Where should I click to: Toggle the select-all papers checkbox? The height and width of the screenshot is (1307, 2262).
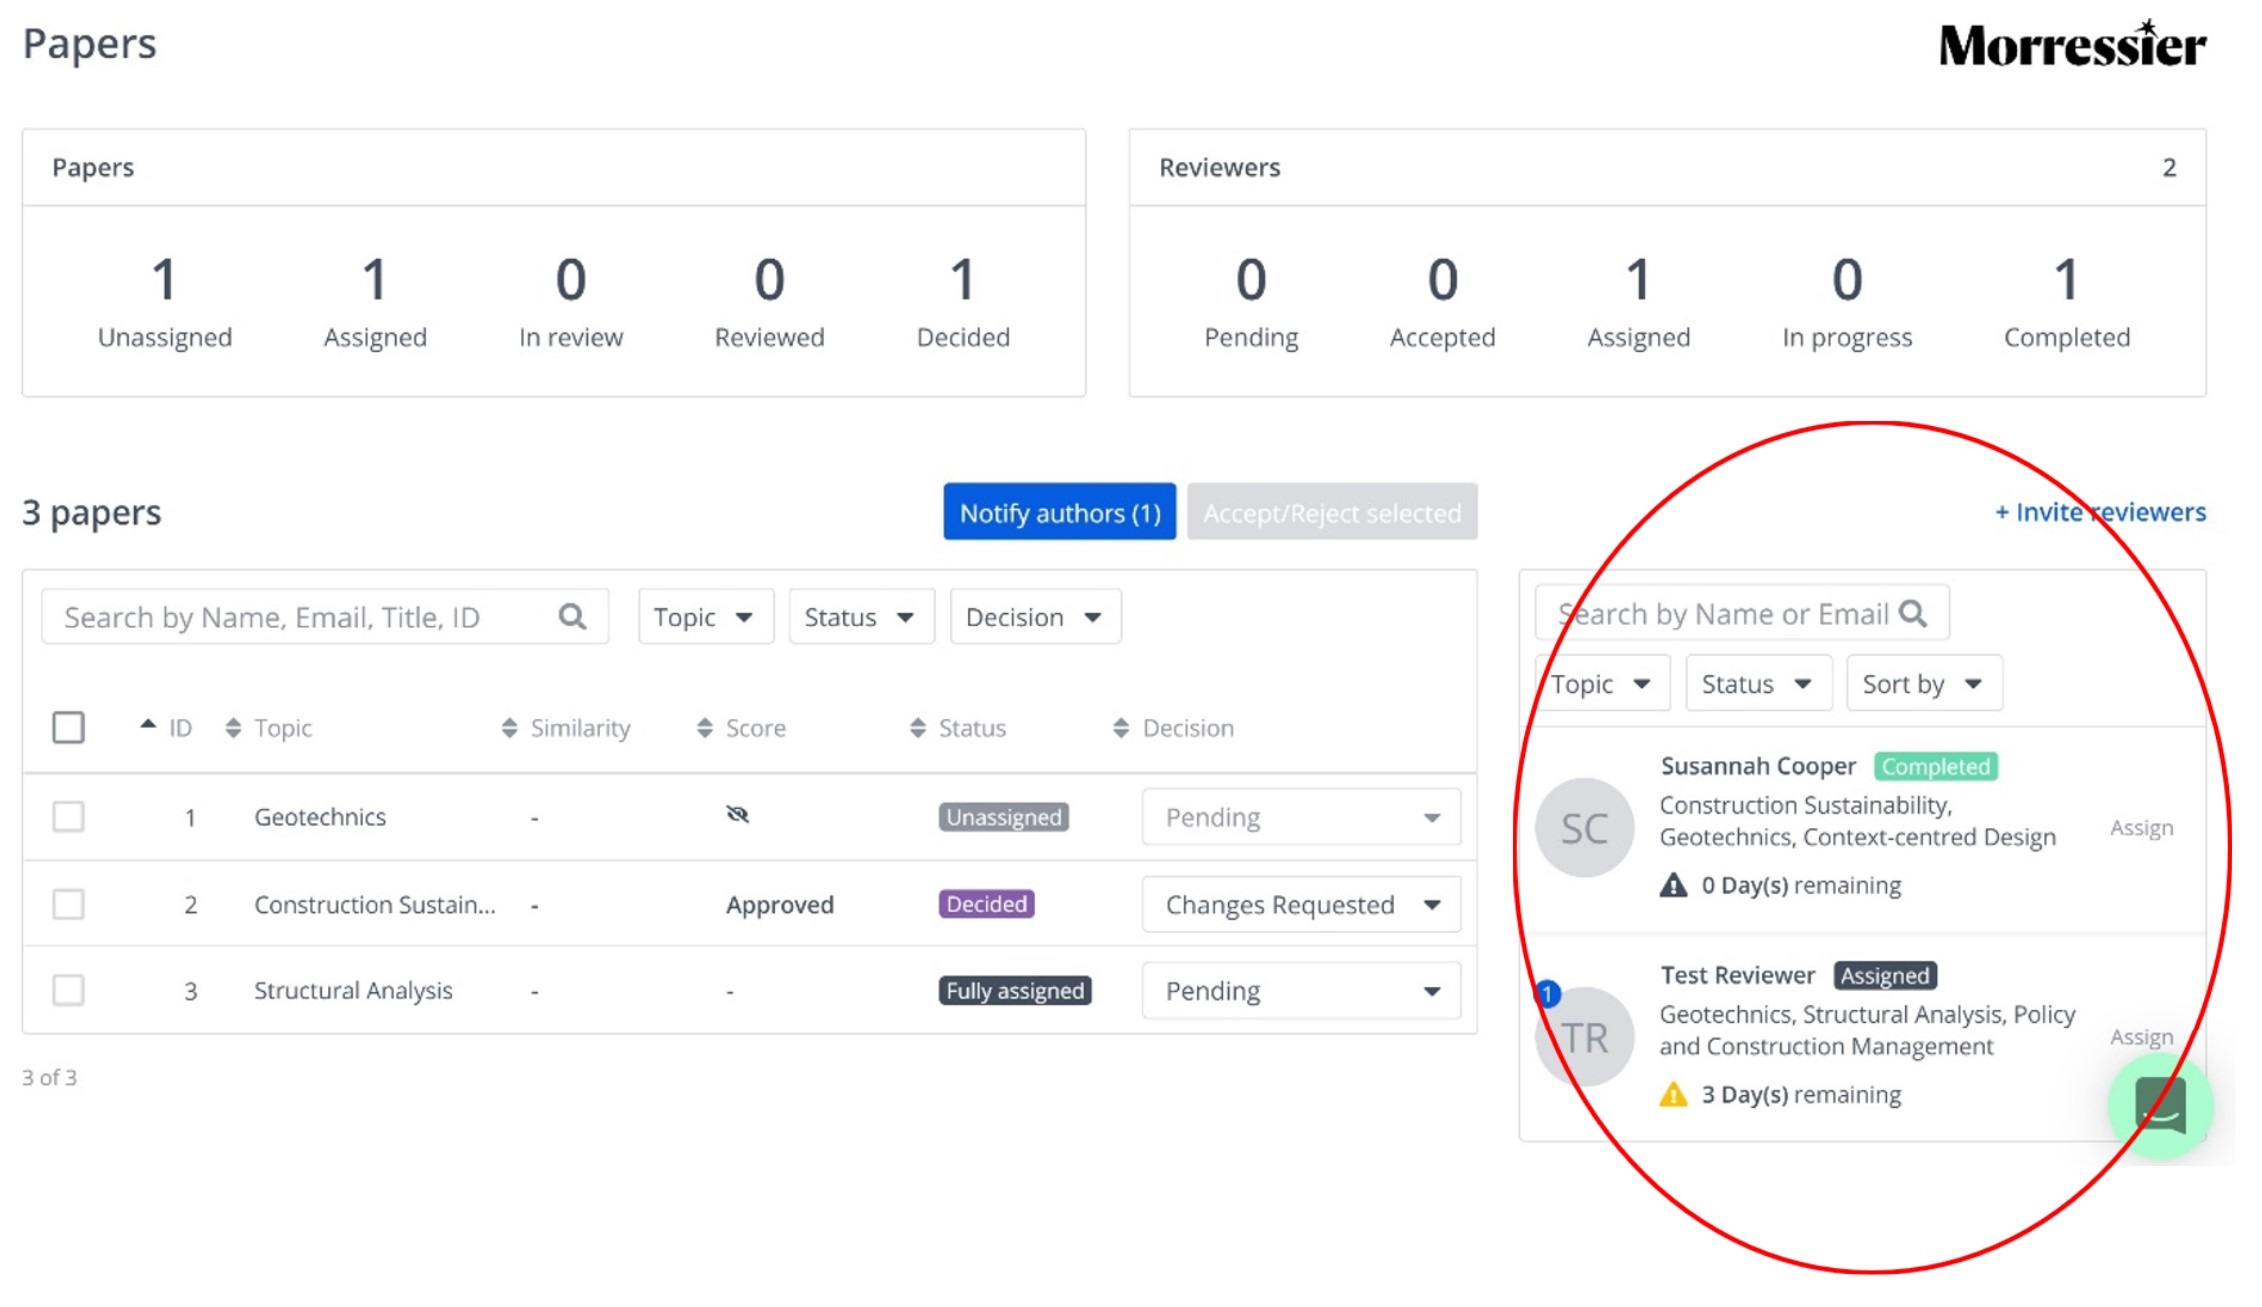pyautogui.click(x=68, y=727)
